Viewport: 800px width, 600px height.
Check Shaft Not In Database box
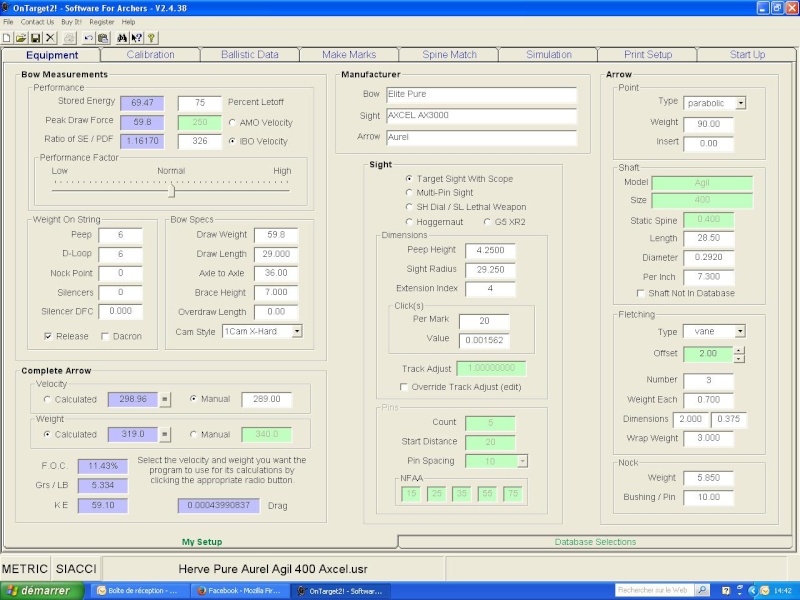coord(641,293)
